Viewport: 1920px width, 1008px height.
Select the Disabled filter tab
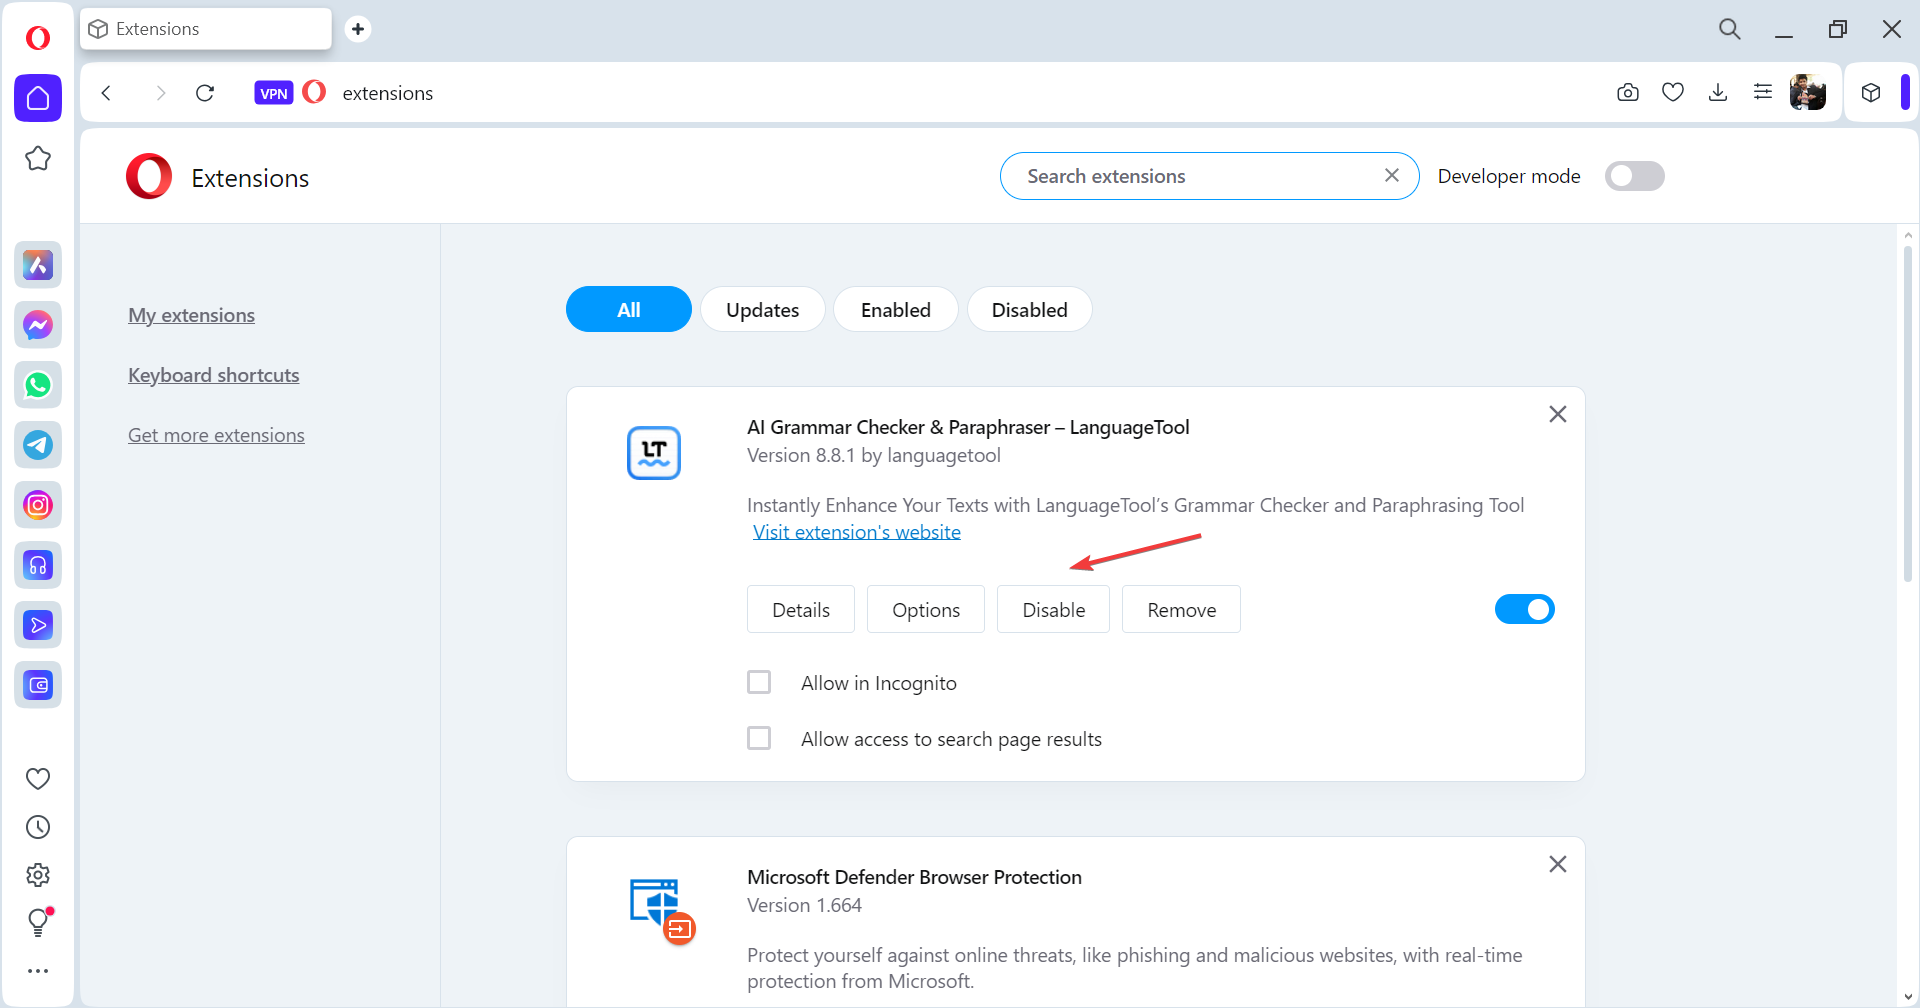1030,309
